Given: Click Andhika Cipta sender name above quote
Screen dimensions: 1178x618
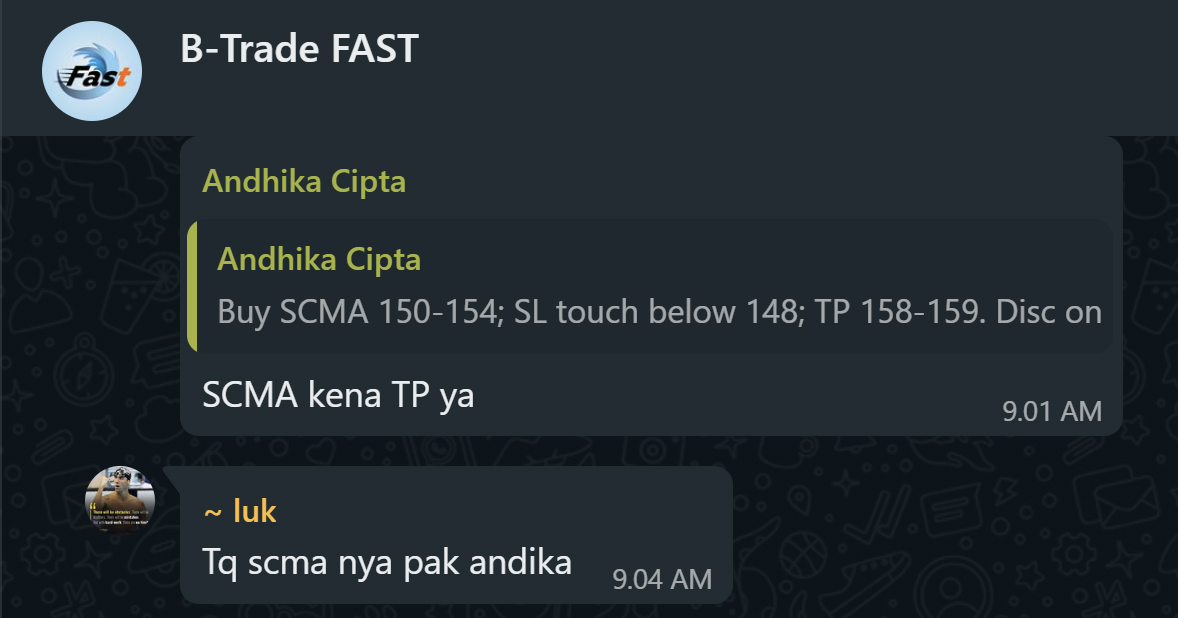Looking at the screenshot, I should coord(303,182).
